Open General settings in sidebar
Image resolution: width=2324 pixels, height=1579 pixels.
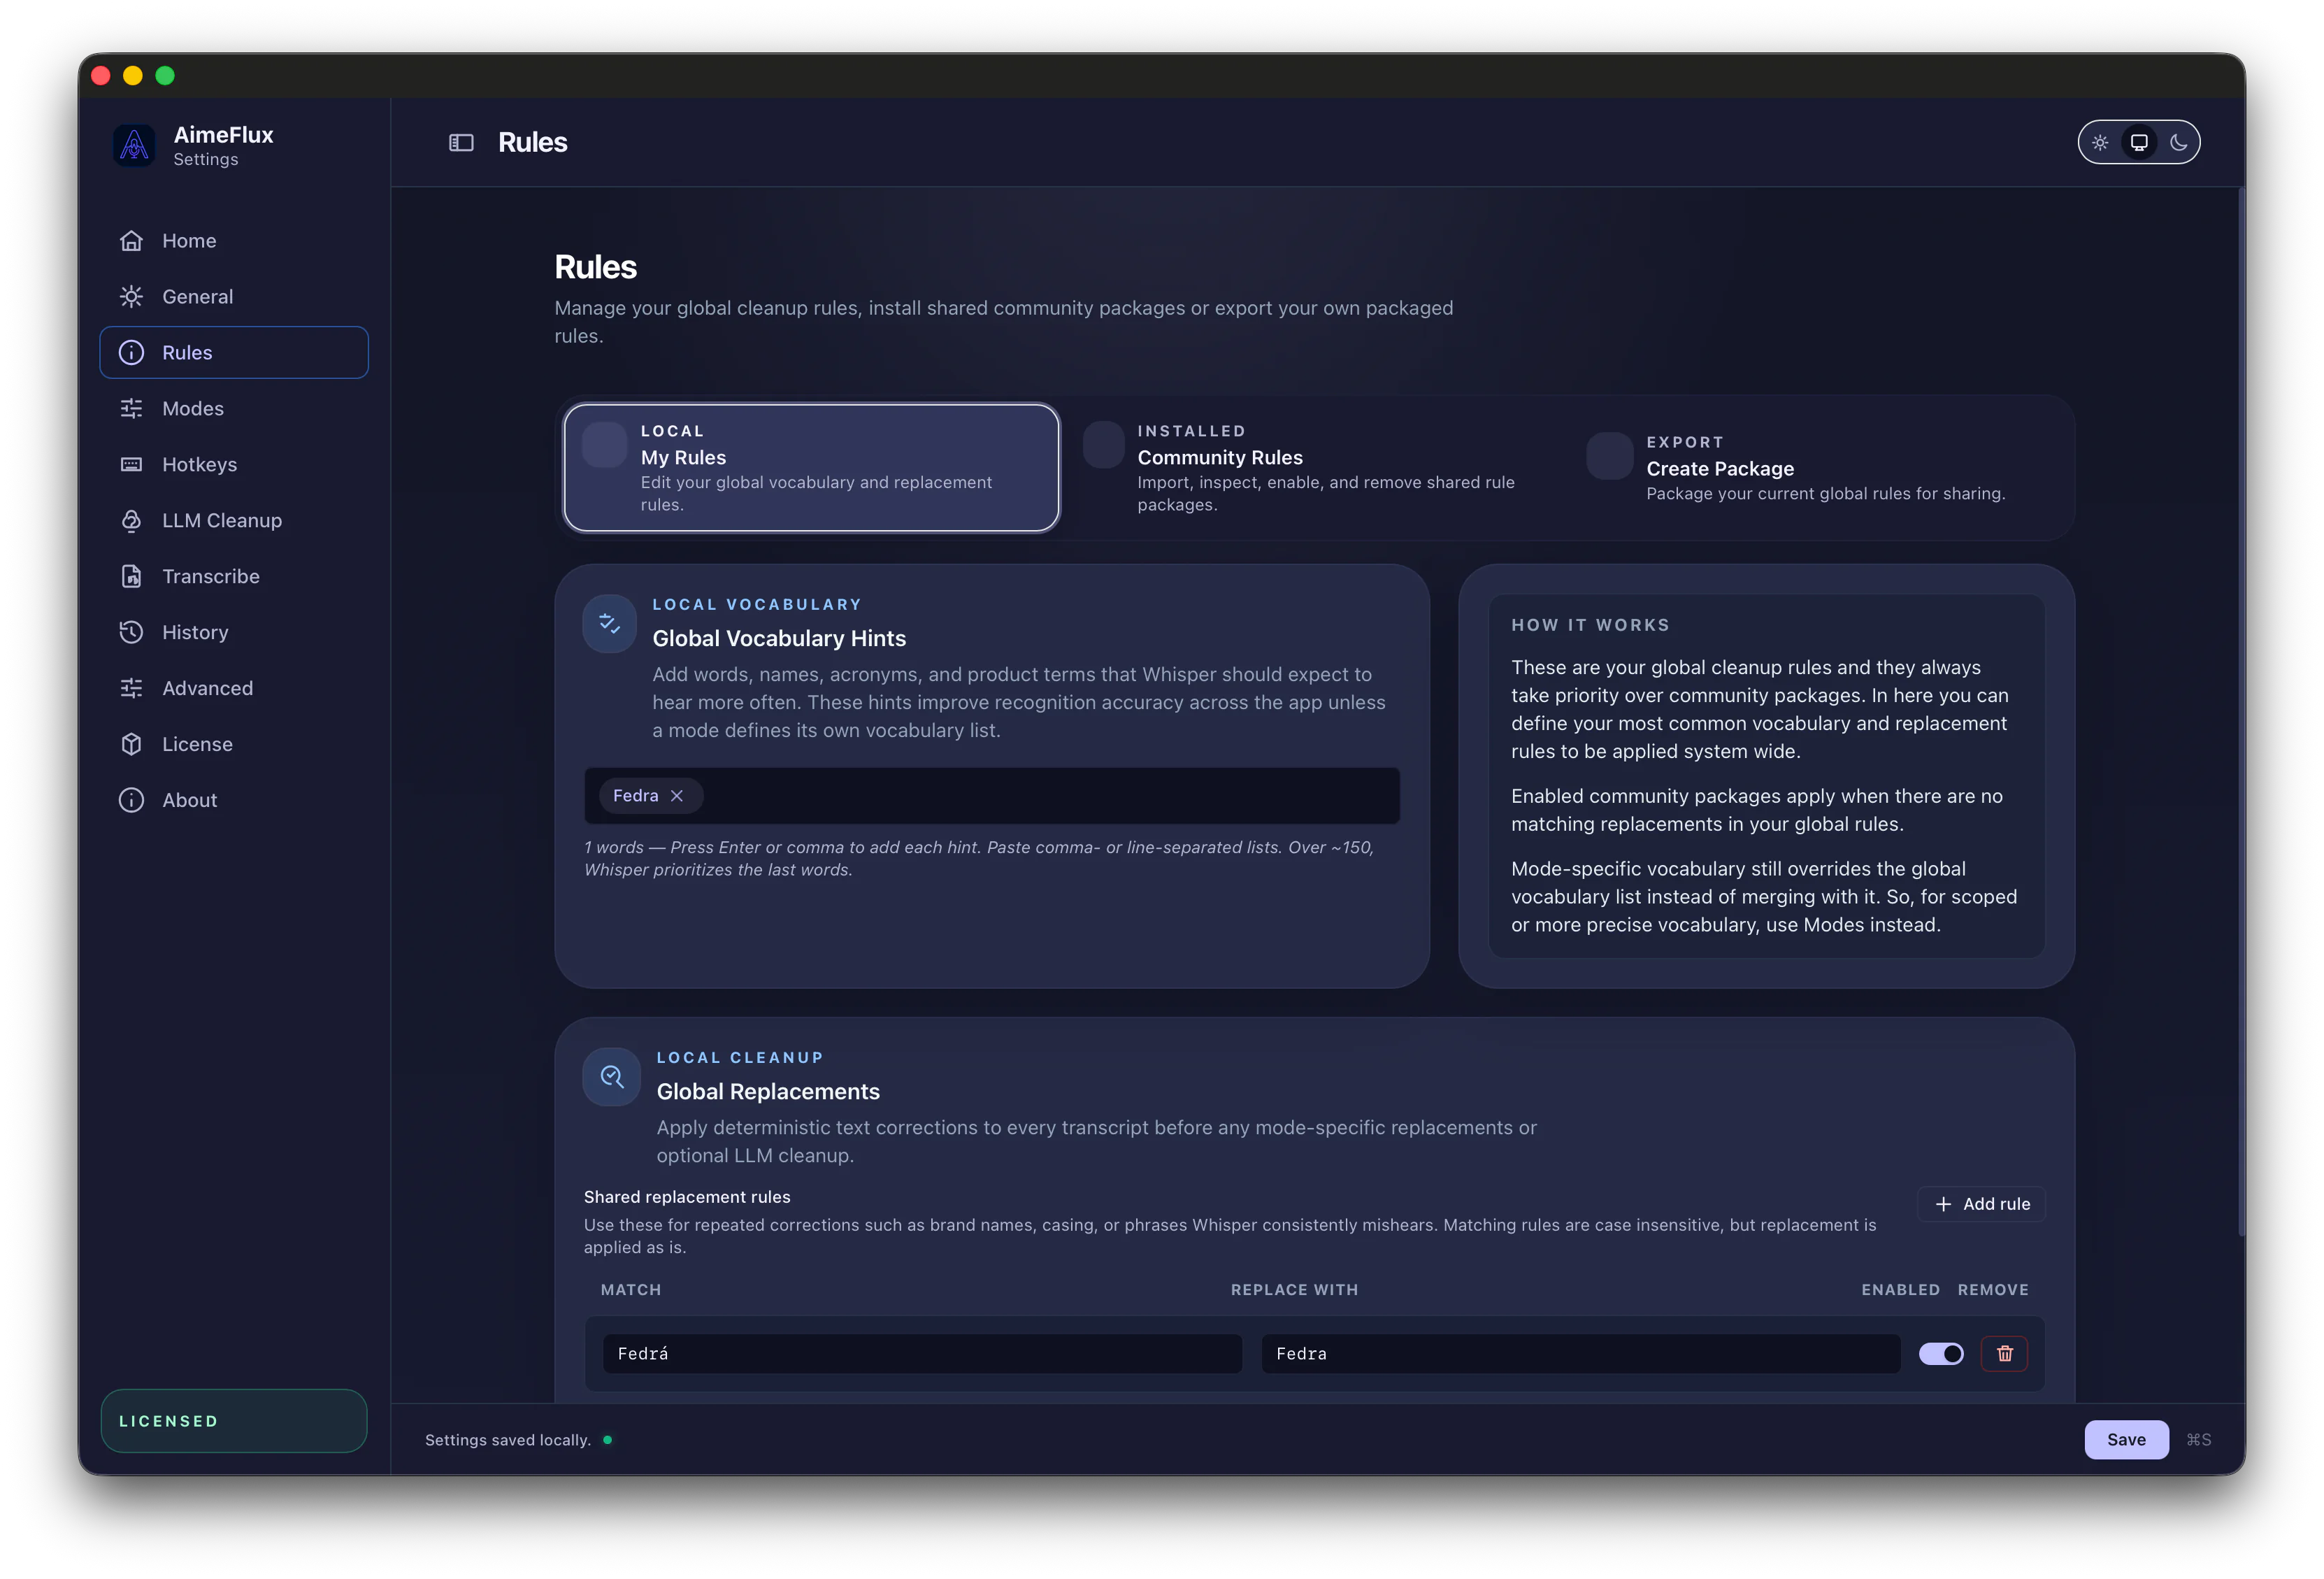(234, 297)
